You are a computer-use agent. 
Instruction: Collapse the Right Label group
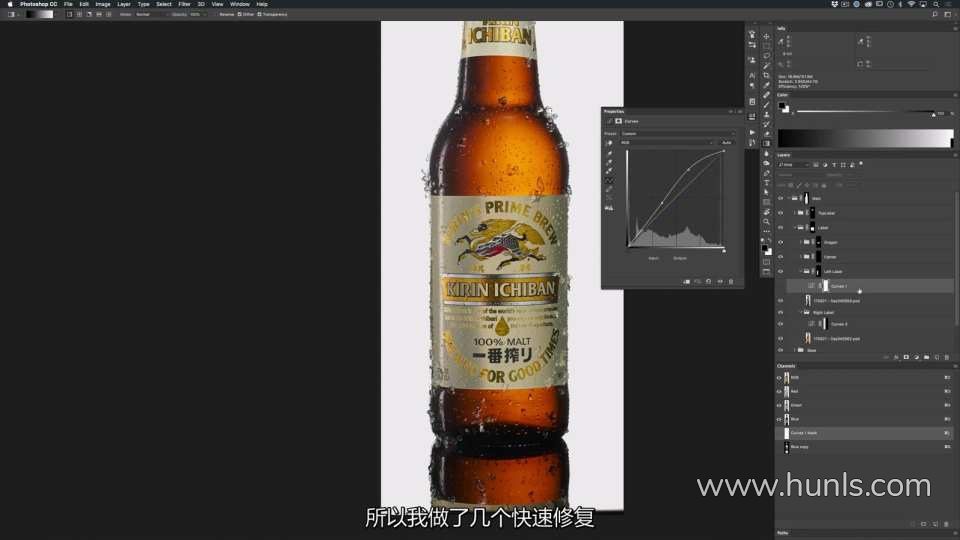[801, 312]
